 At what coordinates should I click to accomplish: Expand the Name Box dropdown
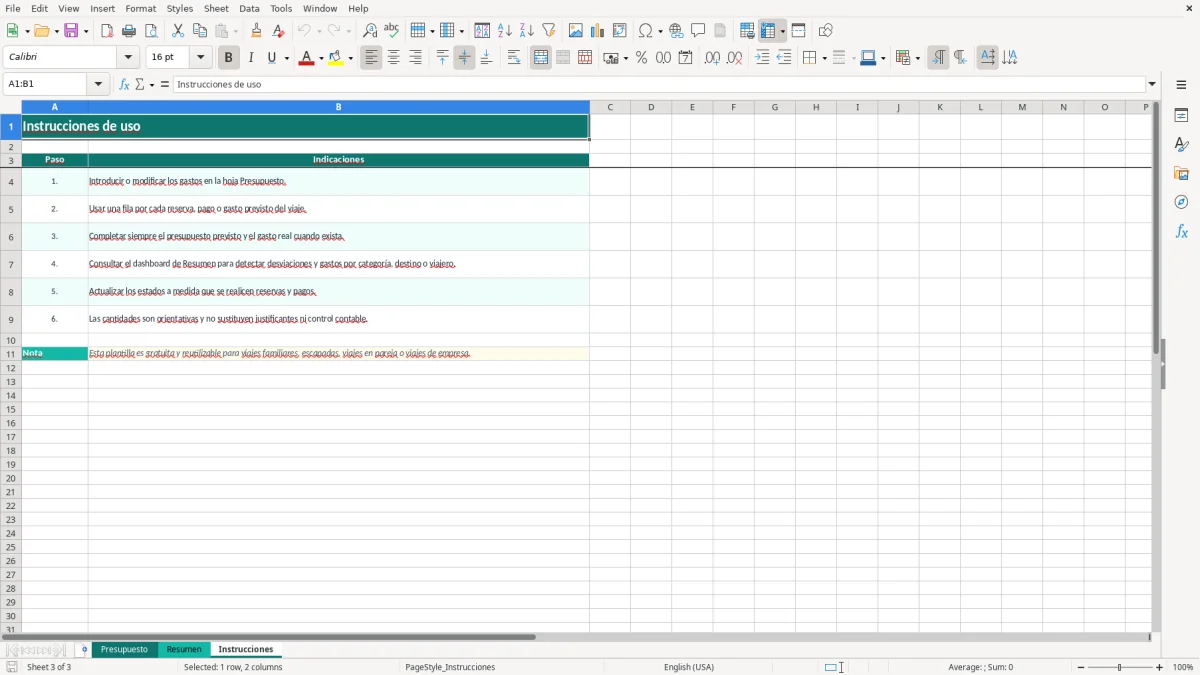98,85
